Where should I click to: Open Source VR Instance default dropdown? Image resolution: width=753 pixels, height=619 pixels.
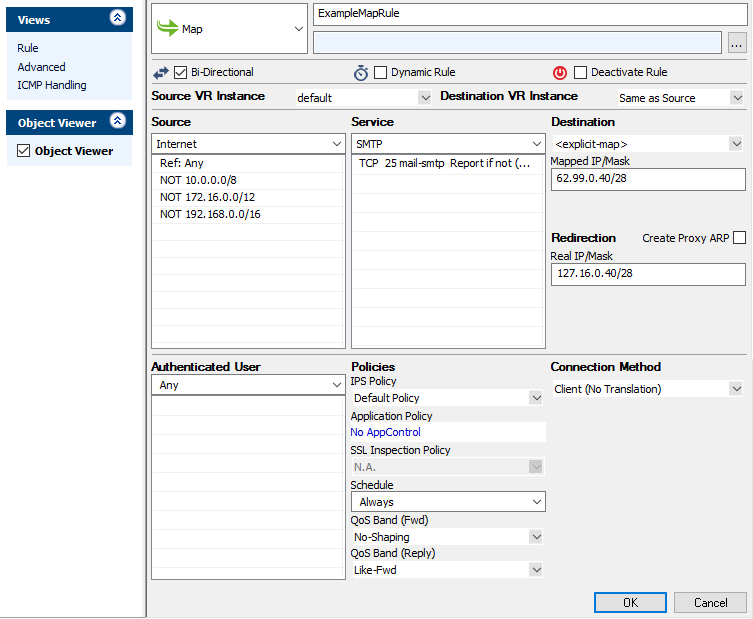coord(363,98)
